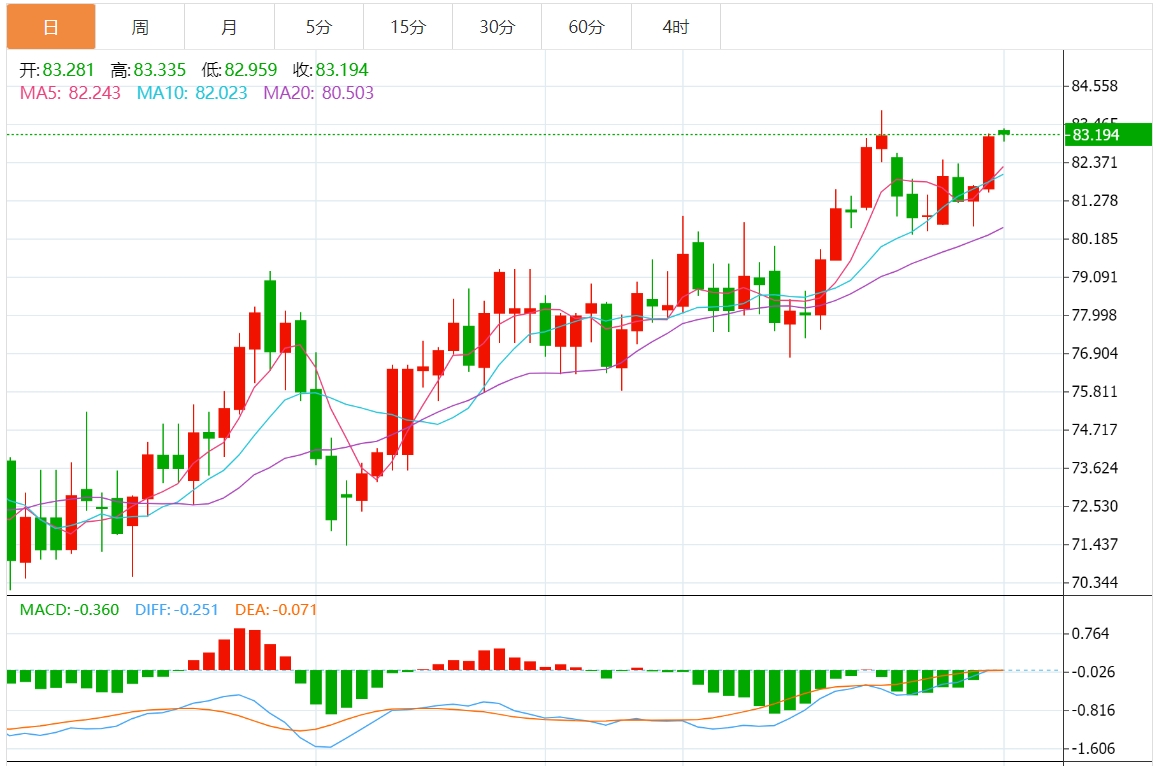Click the -1.606 MACD axis label
1173x766 pixels.
[x=1092, y=748]
